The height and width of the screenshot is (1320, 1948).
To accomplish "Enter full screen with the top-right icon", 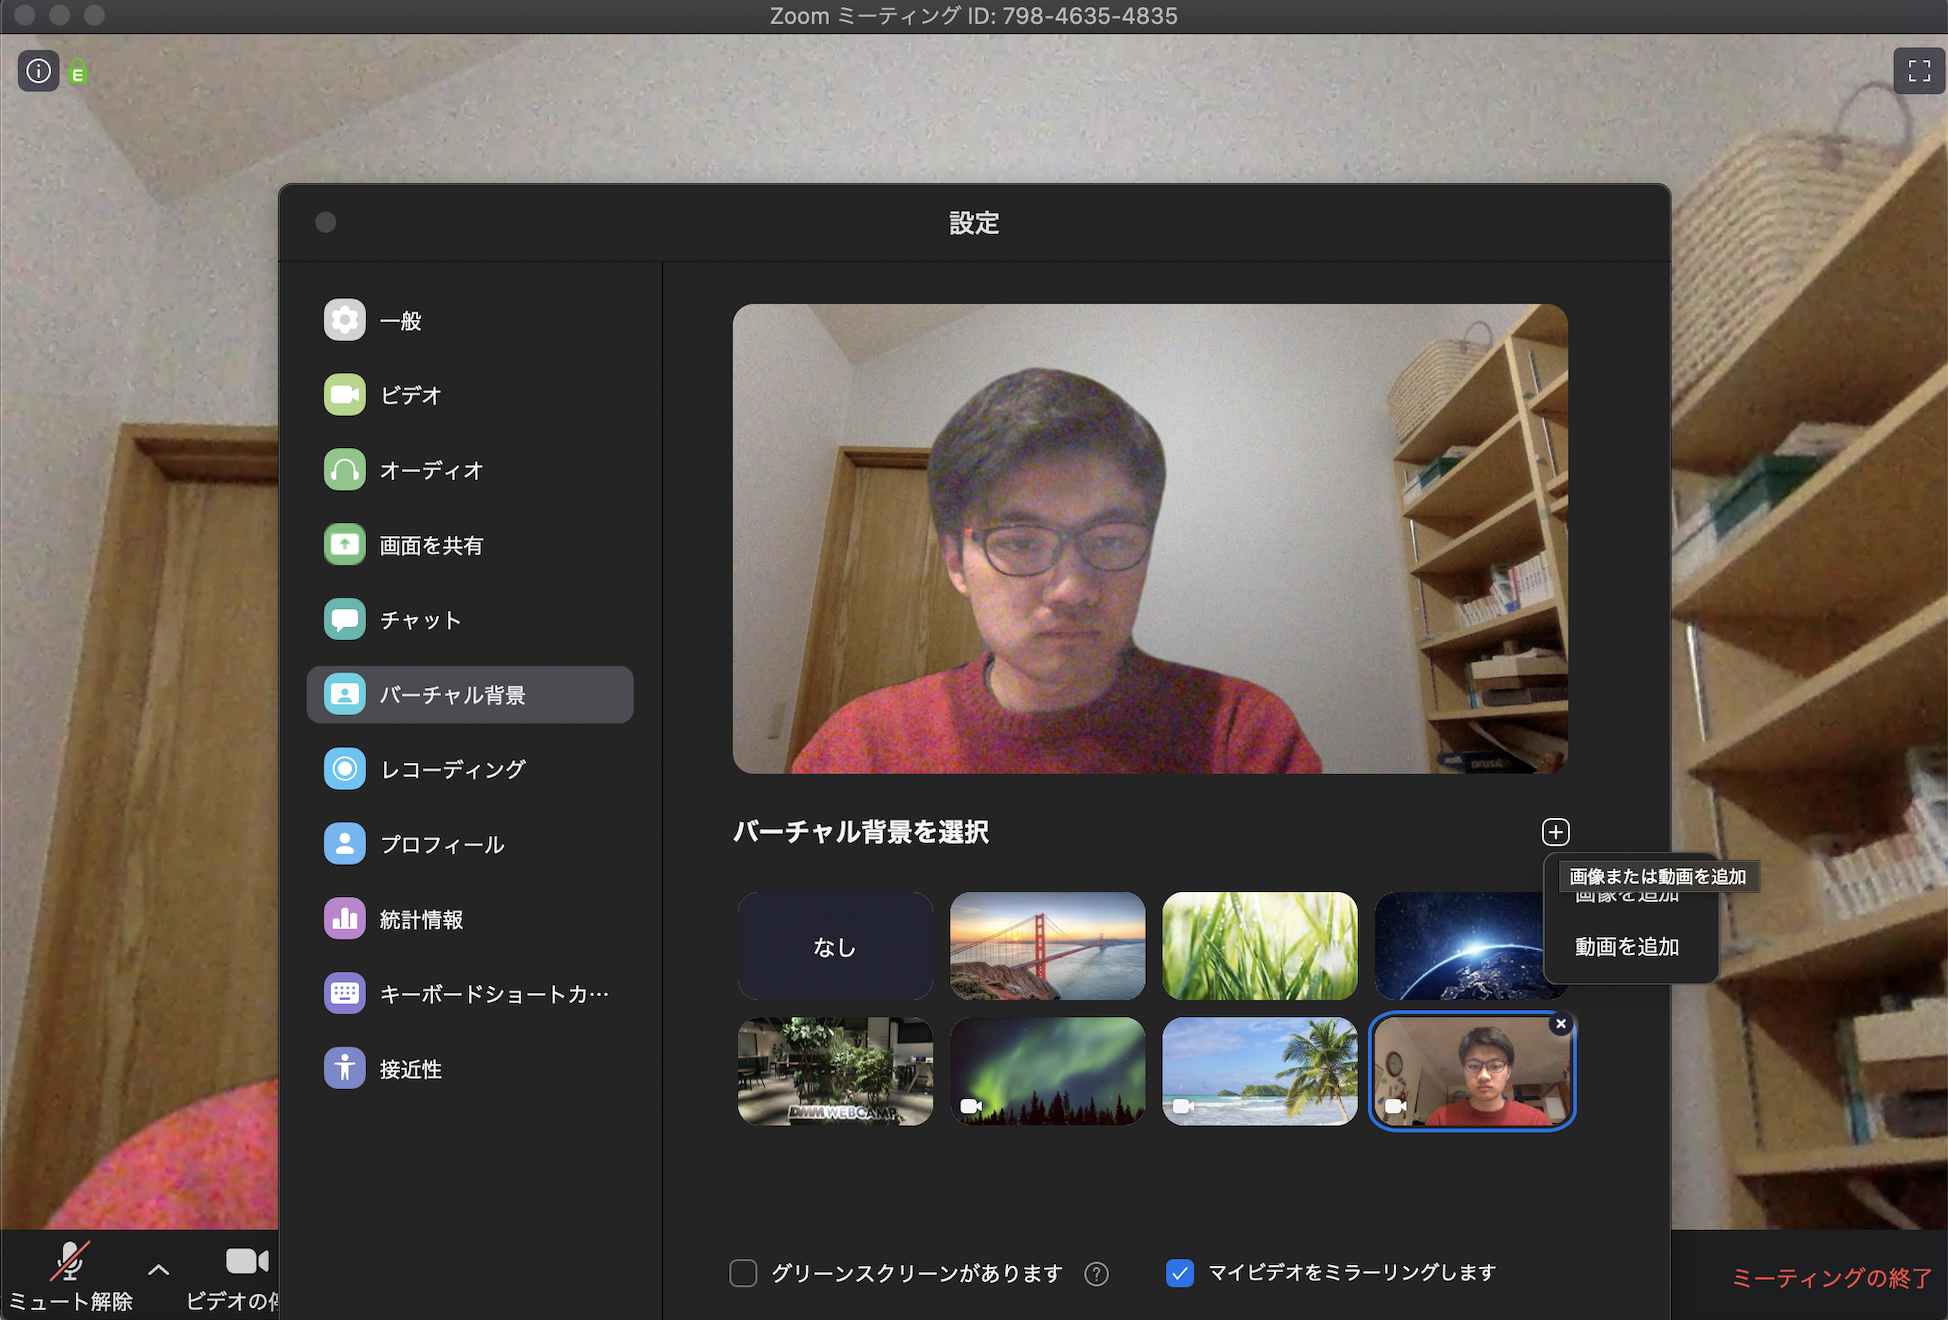I will coord(1919,71).
